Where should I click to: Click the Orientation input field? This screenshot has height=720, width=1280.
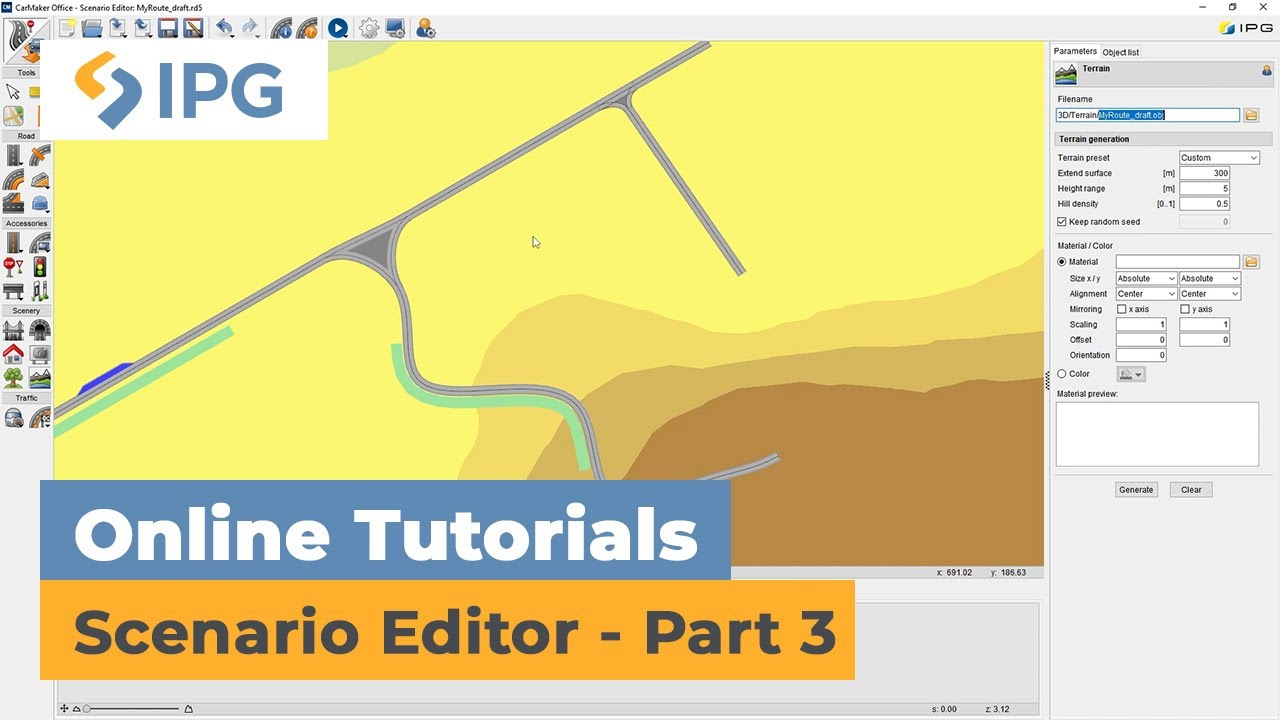[1141, 355]
